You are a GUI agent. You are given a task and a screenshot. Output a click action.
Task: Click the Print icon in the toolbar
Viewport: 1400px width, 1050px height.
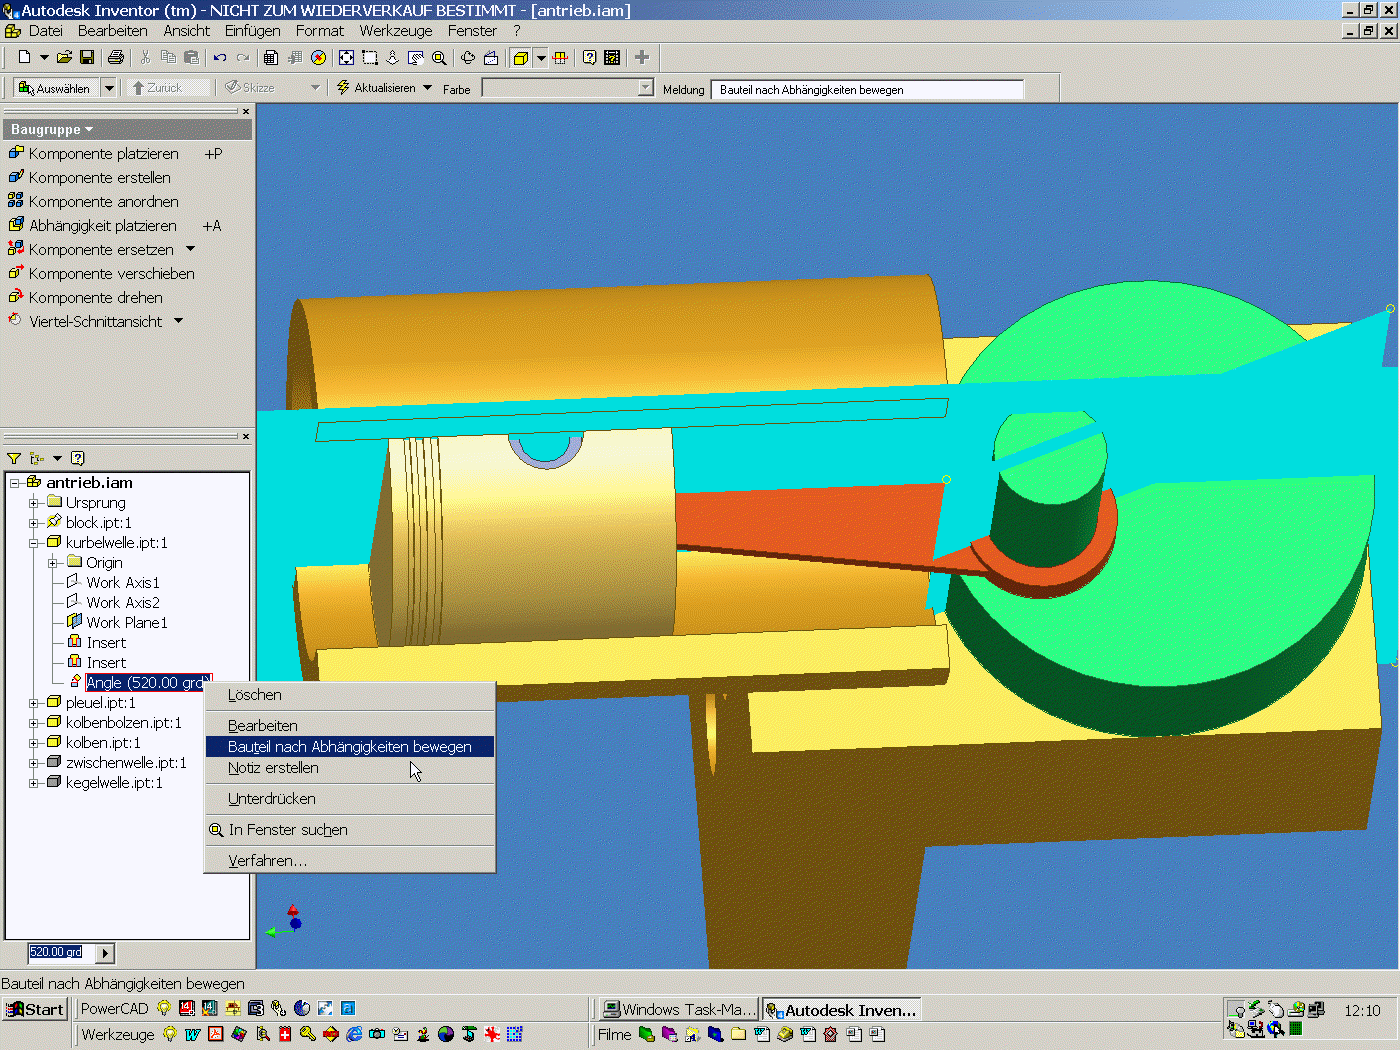click(116, 58)
